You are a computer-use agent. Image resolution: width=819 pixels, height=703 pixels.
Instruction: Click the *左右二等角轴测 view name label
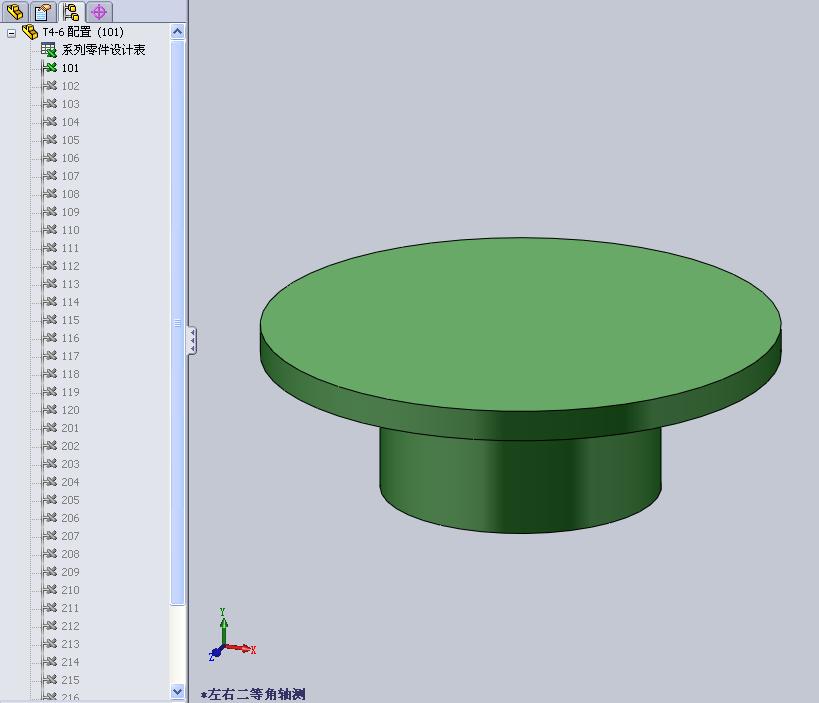(253, 694)
